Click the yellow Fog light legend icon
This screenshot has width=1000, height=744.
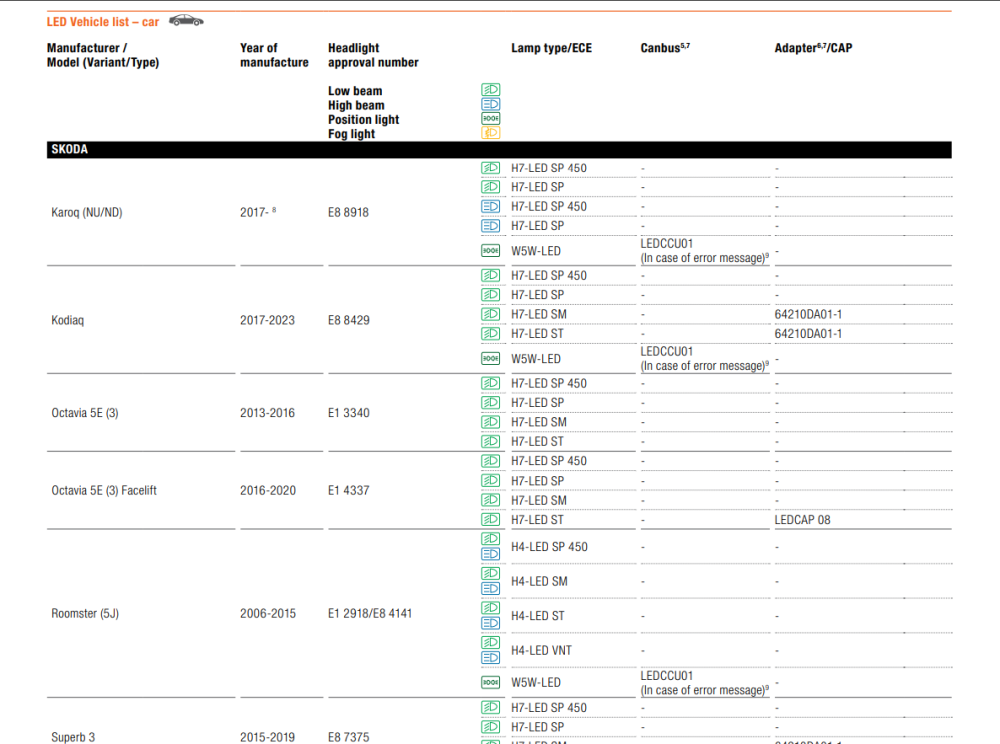pyautogui.click(x=490, y=133)
